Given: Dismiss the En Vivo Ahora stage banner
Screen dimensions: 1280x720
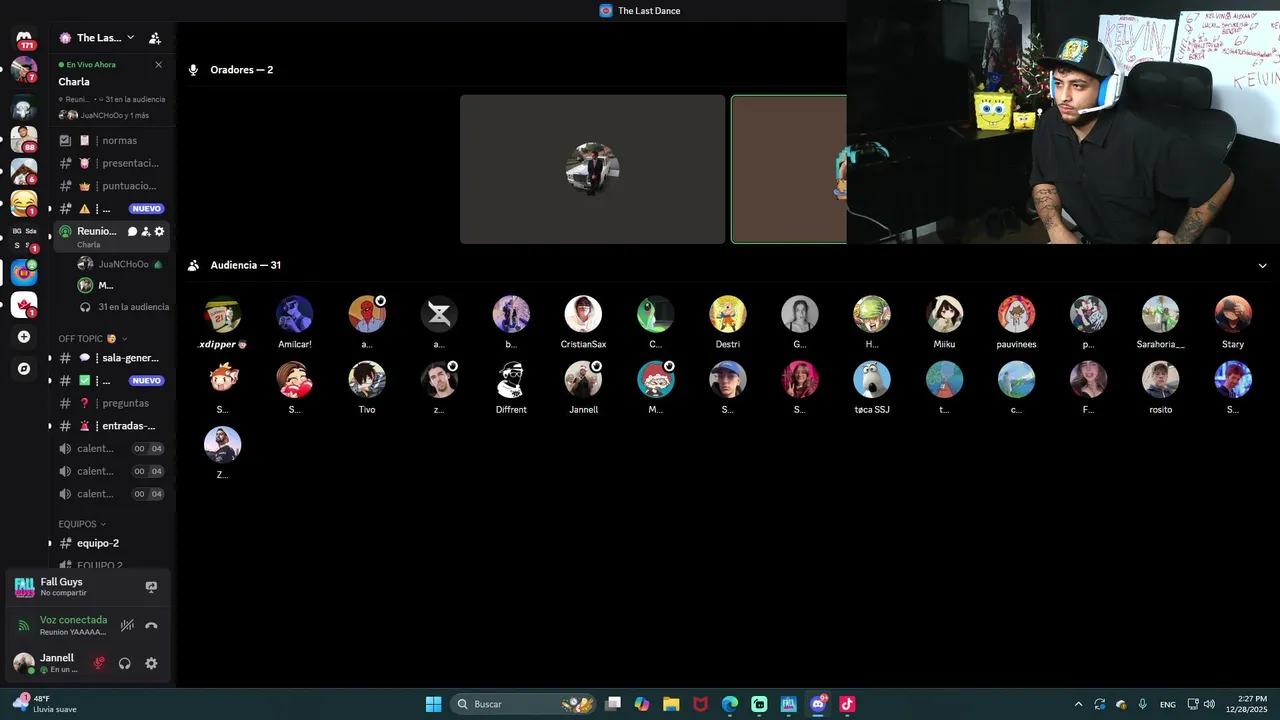Looking at the screenshot, I should [x=158, y=65].
